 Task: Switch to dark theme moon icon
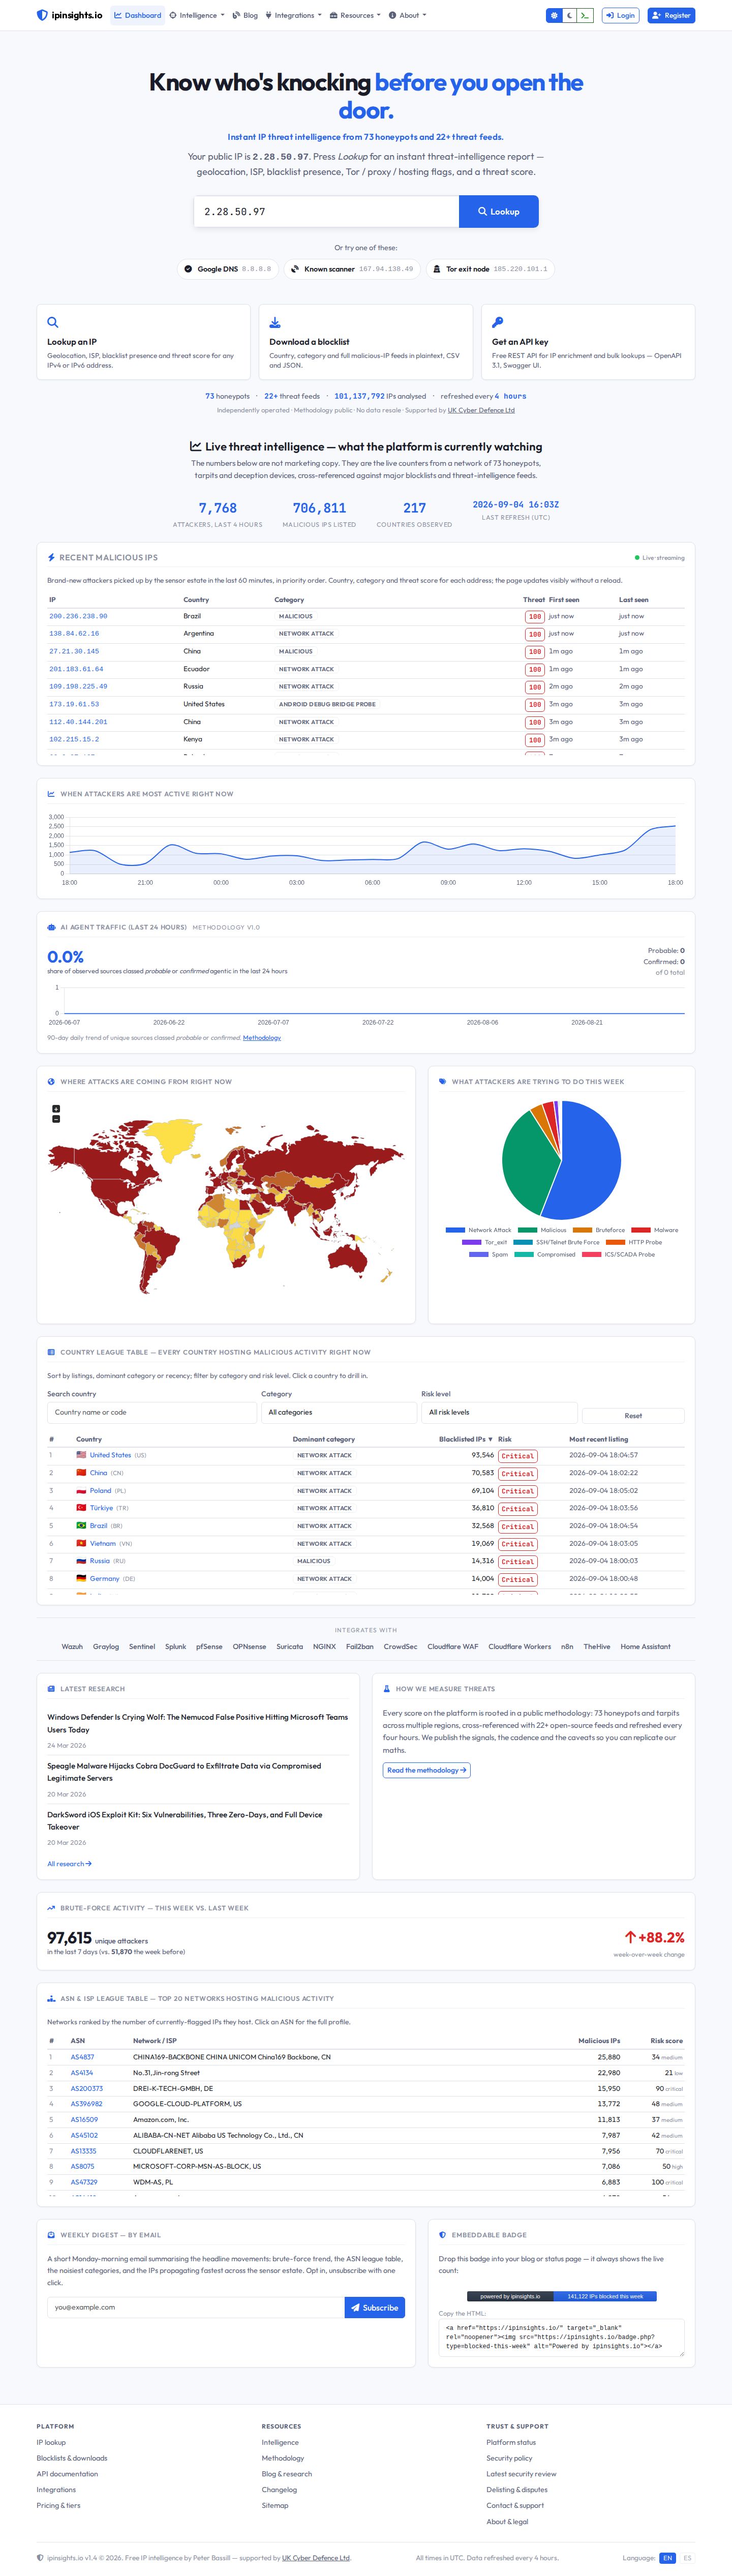pyautogui.click(x=570, y=15)
